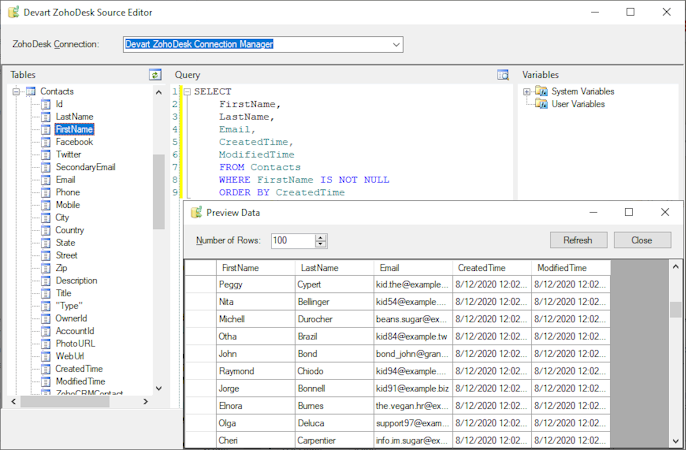
Task: Increase the Number of Rows value
Action: click(x=321, y=237)
